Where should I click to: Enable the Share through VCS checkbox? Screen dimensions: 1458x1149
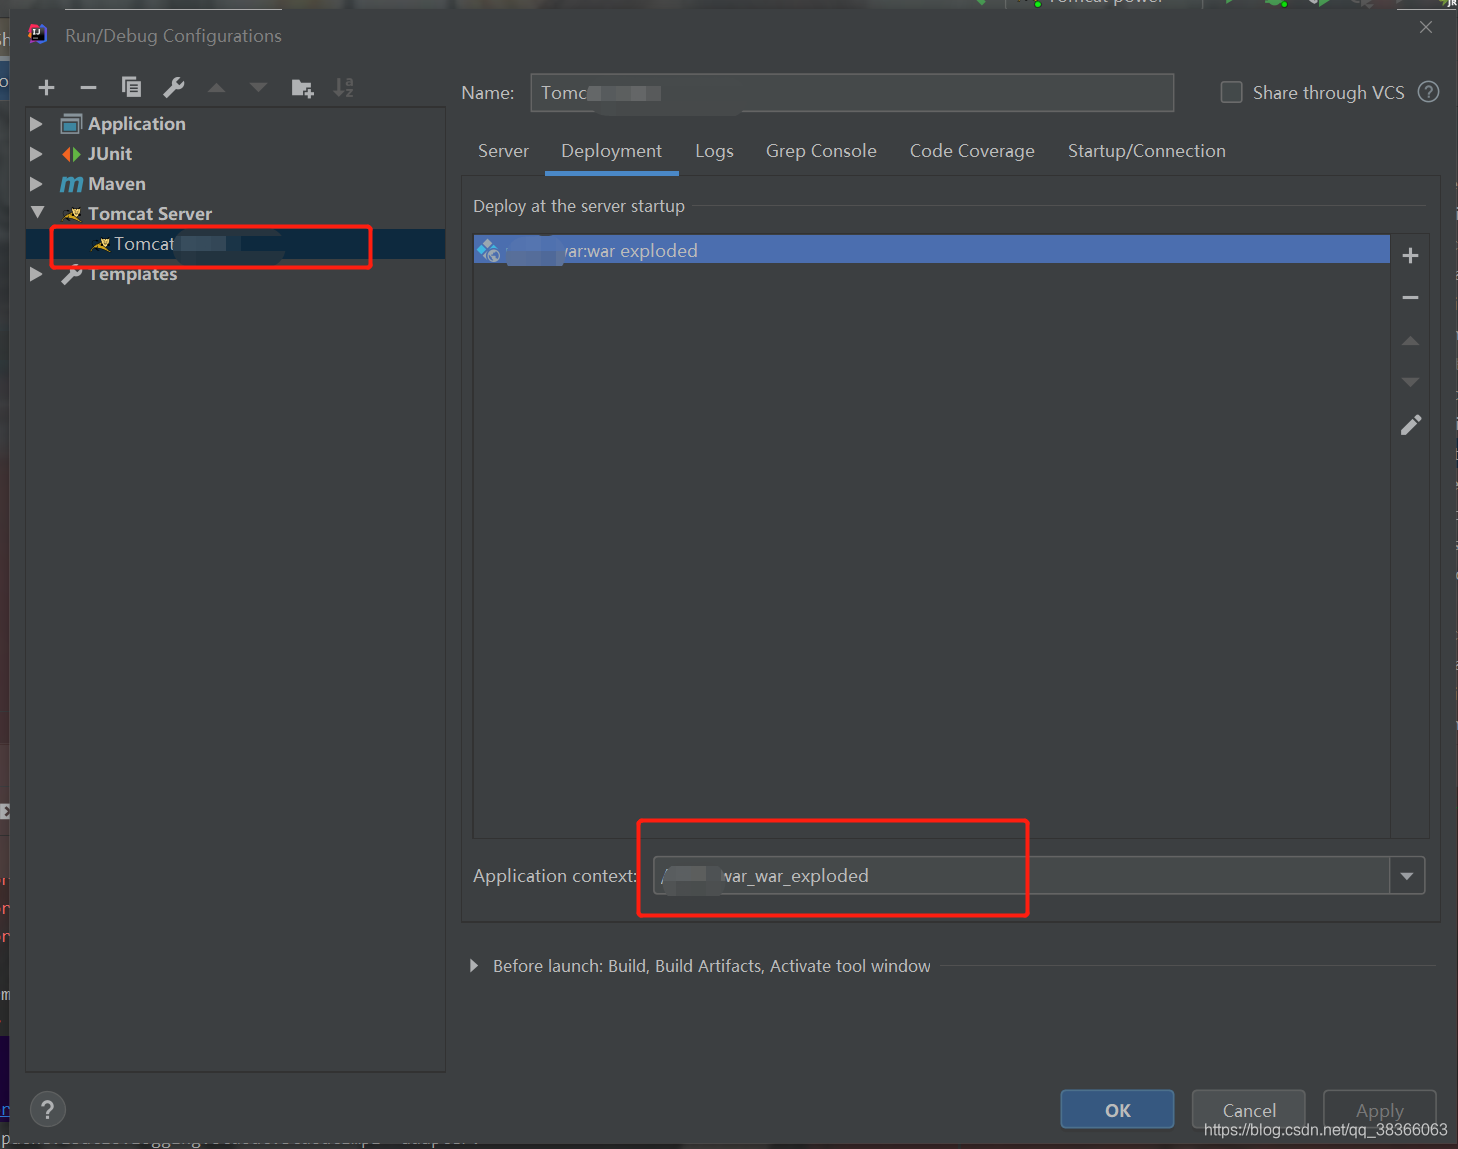[x=1232, y=92]
